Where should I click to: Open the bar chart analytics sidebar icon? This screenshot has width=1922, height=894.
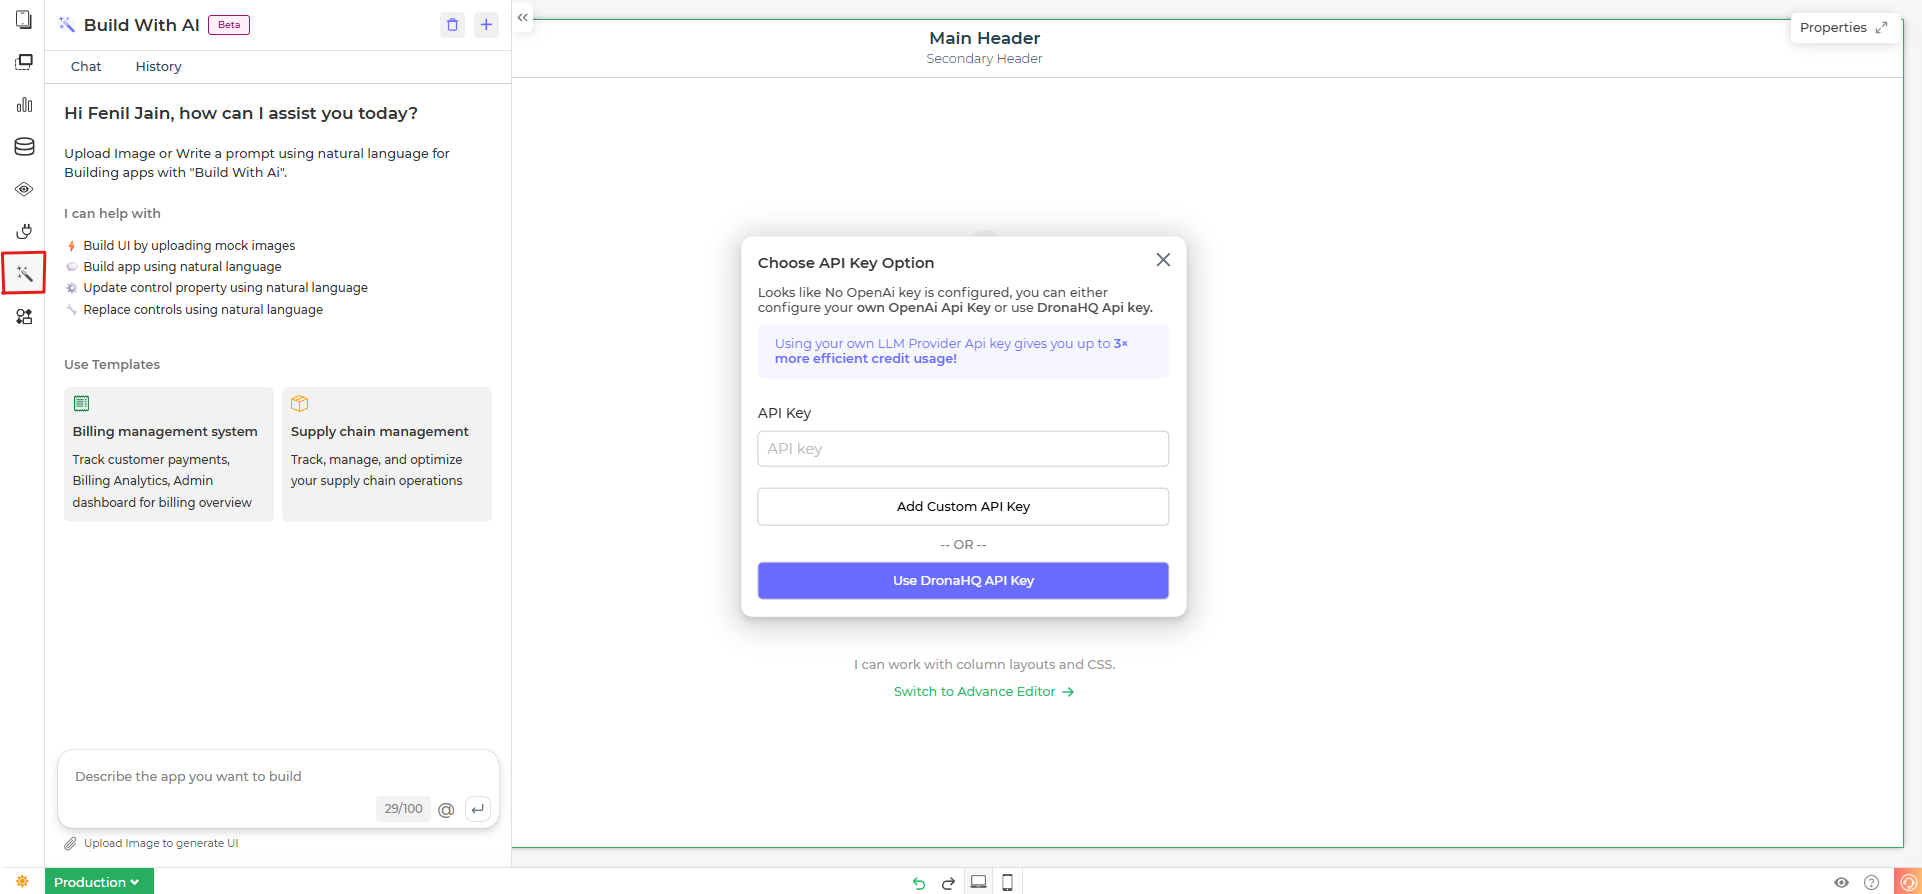[24, 104]
